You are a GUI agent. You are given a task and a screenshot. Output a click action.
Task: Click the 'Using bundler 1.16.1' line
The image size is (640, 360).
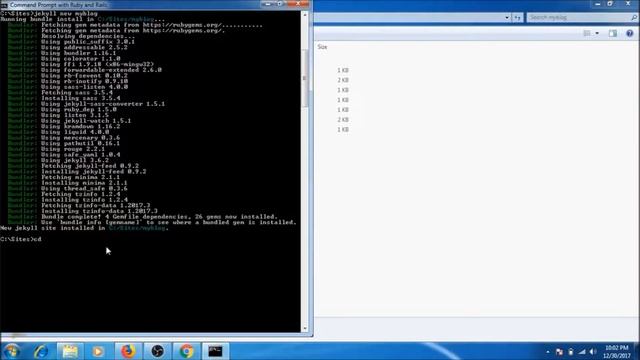point(78,53)
